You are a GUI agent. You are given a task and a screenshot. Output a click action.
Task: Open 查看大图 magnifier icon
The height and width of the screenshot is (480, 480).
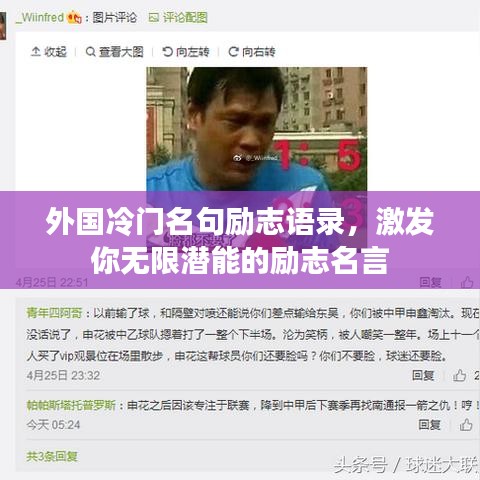click(x=90, y=52)
